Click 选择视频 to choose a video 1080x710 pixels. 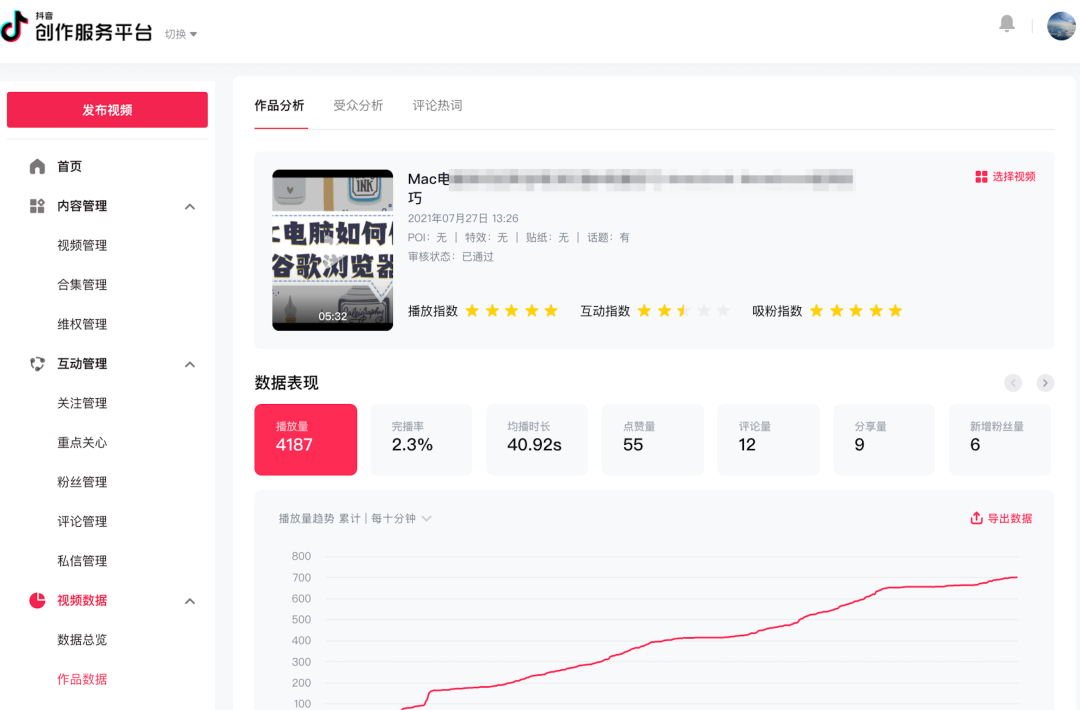pos(1005,177)
